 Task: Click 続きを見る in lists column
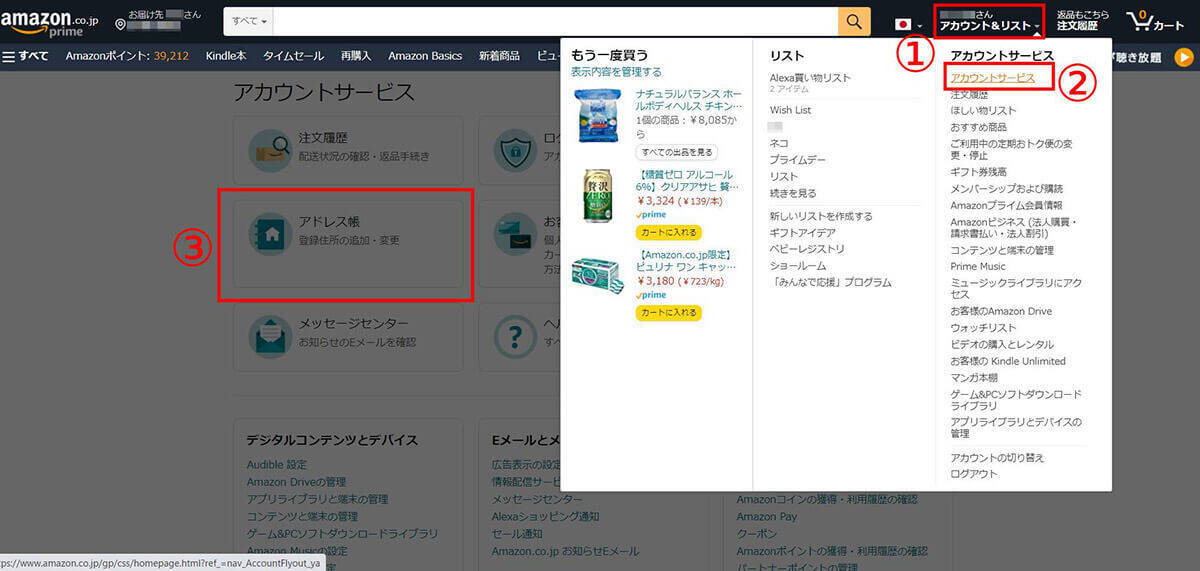(x=793, y=193)
